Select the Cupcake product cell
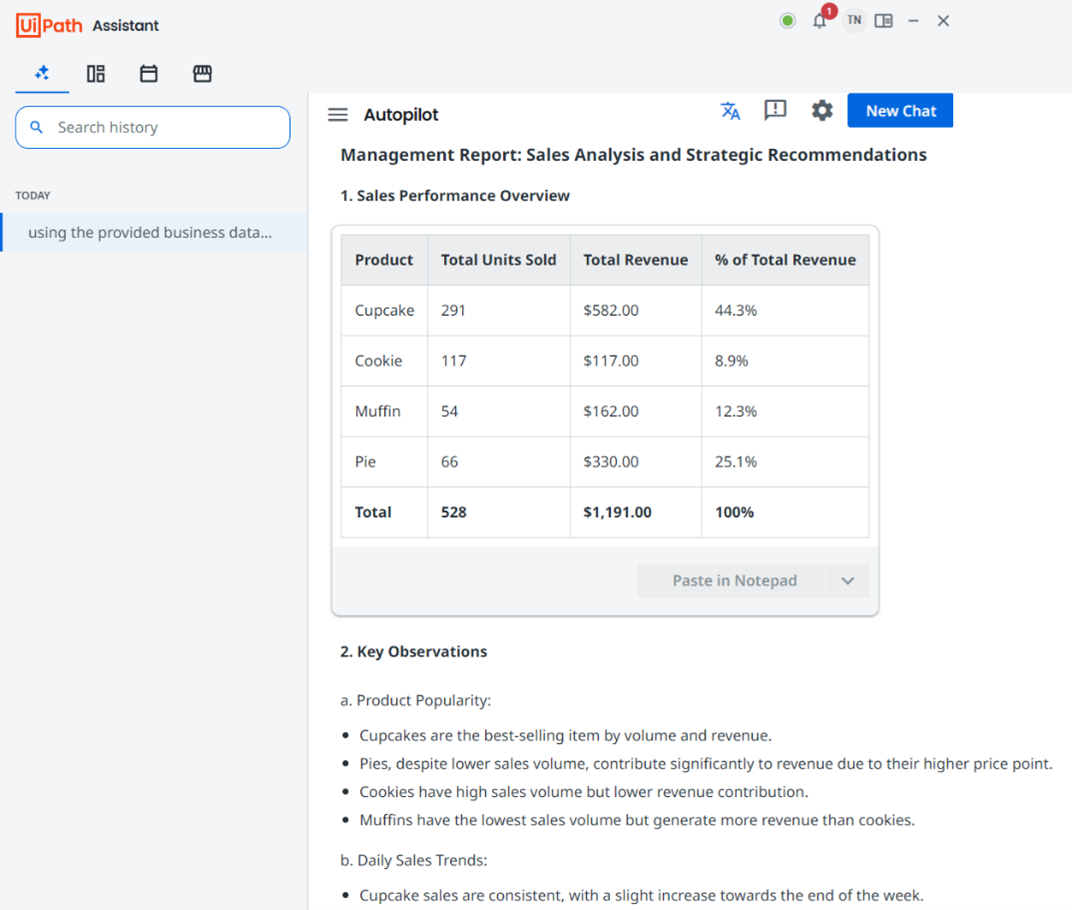 pos(384,310)
